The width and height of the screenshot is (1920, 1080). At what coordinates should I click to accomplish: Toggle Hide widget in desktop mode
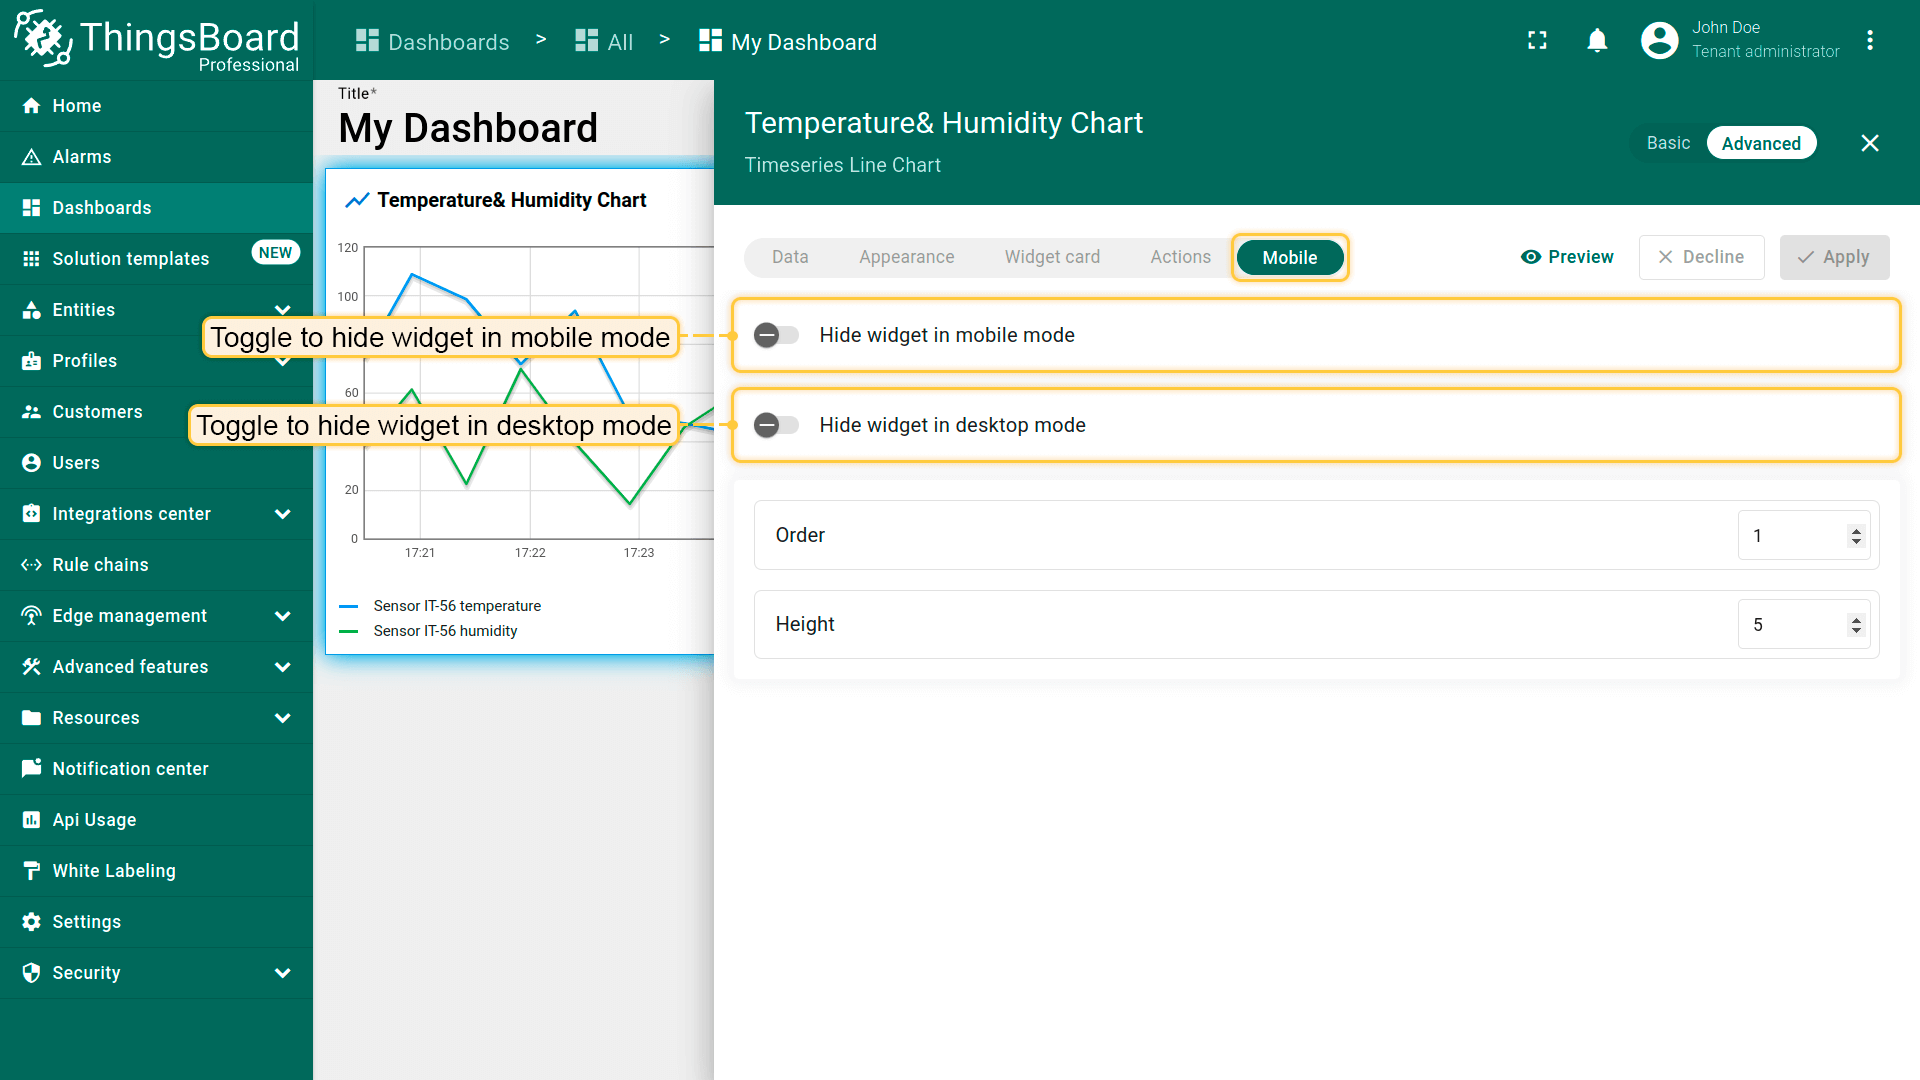tap(776, 425)
